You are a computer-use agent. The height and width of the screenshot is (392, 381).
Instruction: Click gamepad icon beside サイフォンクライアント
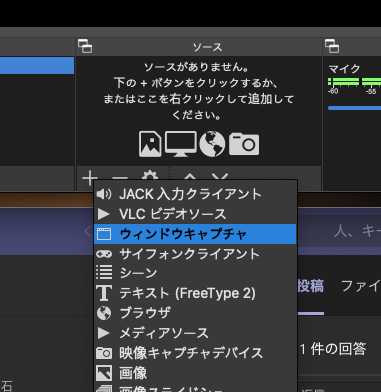(104, 254)
